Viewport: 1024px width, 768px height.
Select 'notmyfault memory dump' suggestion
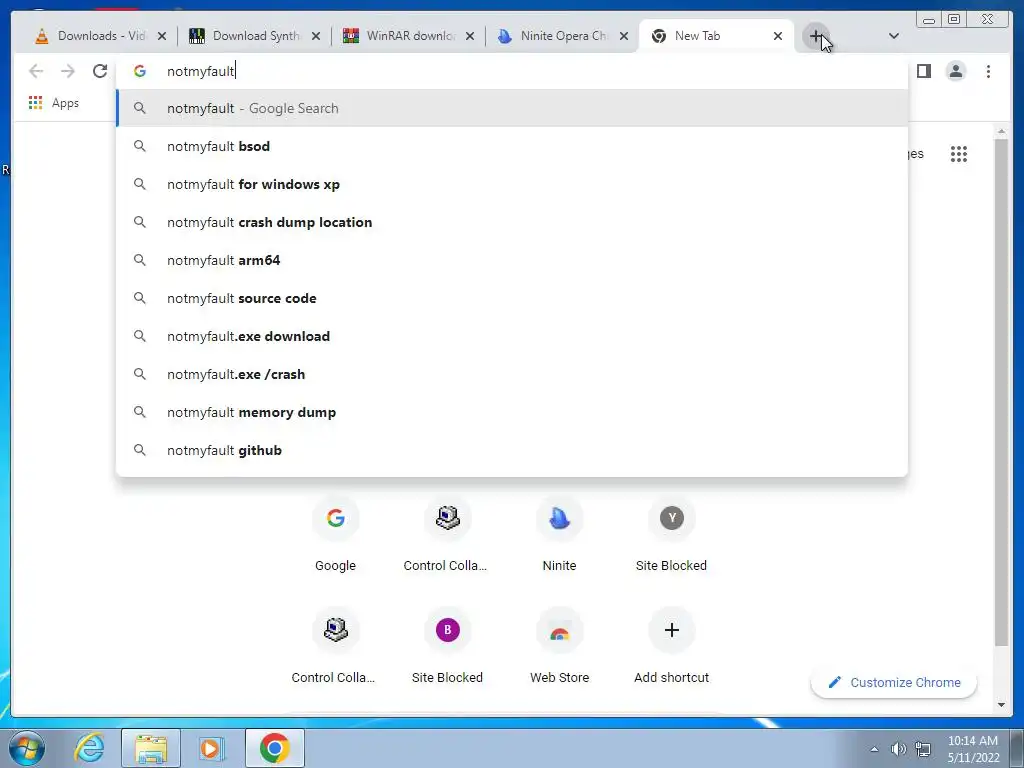pos(512,412)
